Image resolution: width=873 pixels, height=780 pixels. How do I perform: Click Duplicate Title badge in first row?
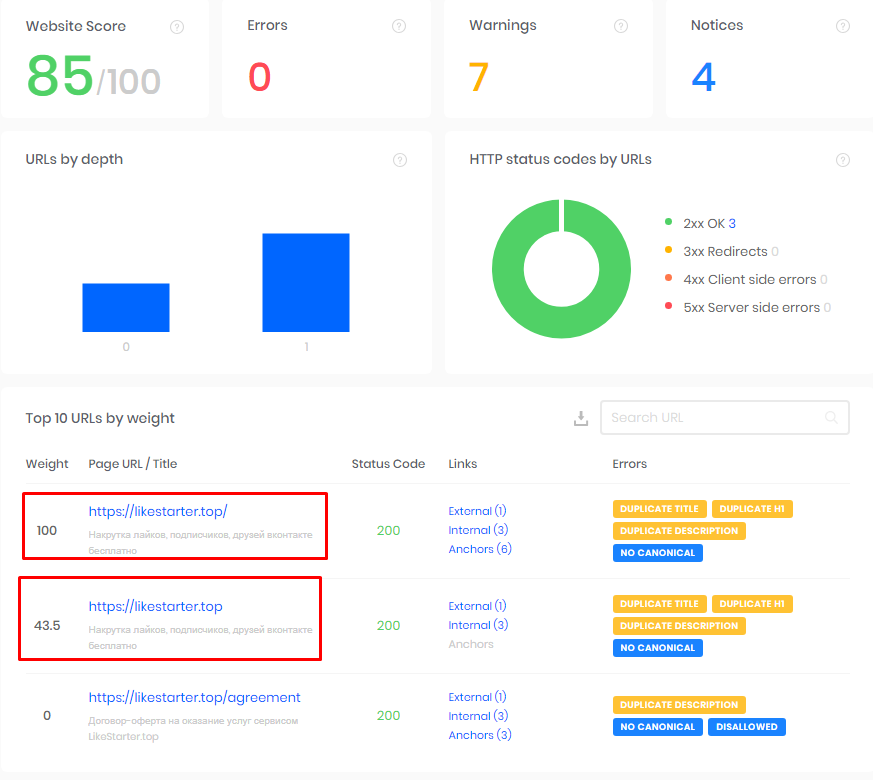click(659, 509)
